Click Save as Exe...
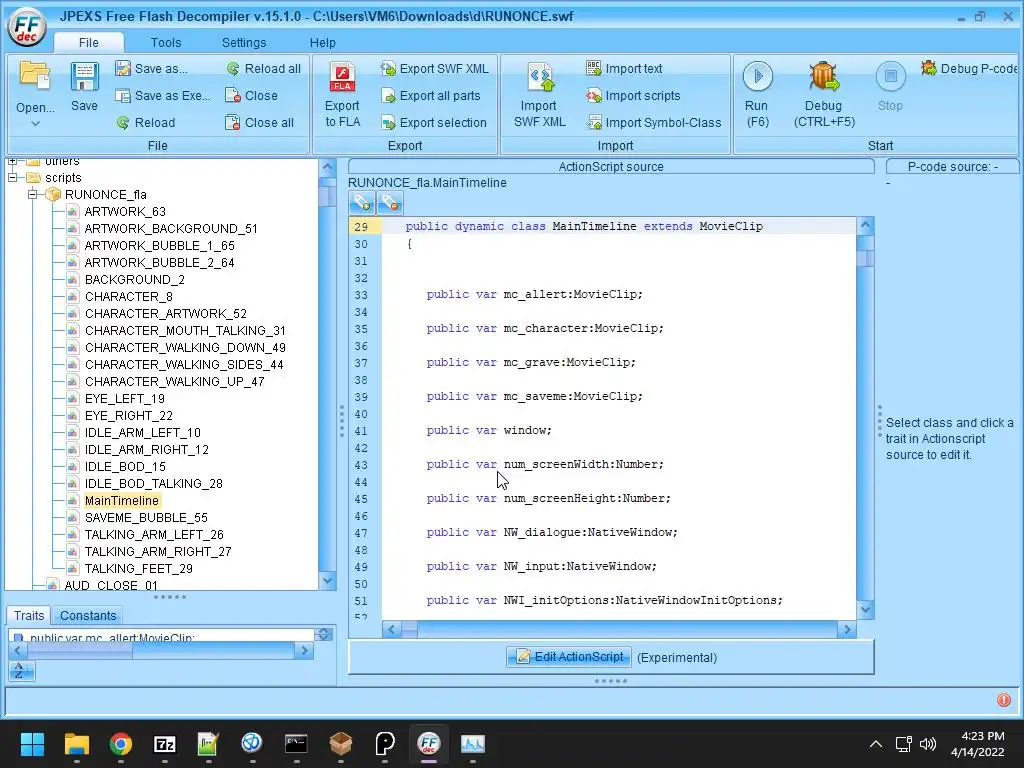Image resolution: width=1024 pixels, height=768 pixels. pos(163,95)
